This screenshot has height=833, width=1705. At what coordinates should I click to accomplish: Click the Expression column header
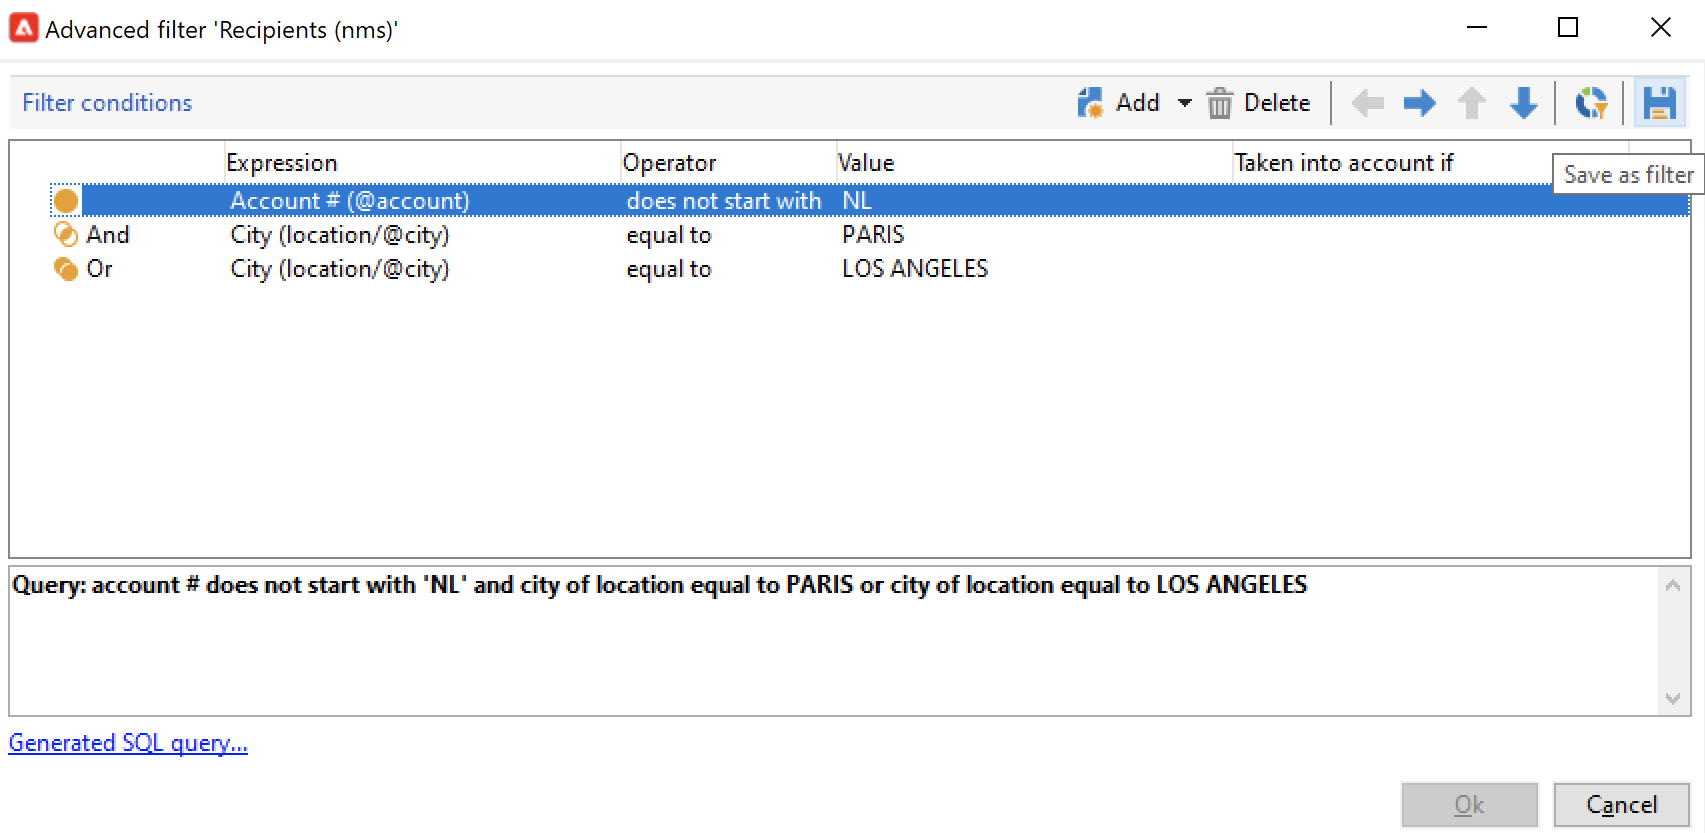tap(281, 163)
